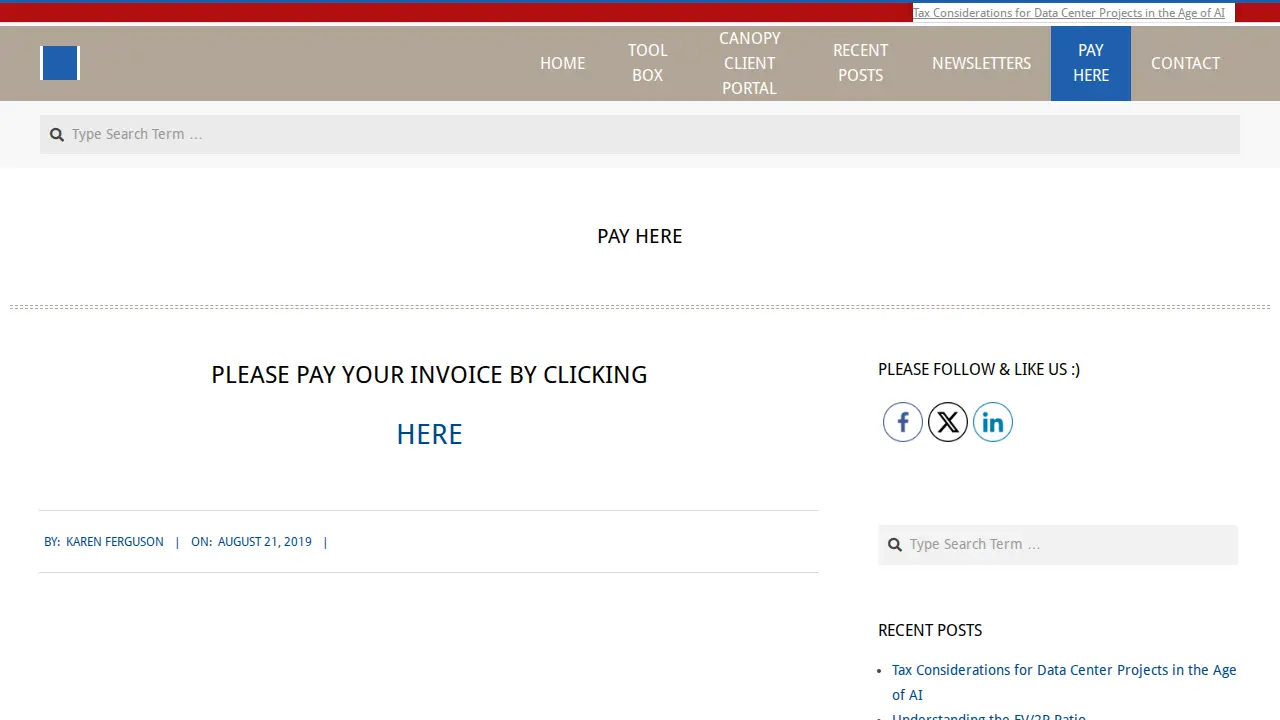Click the top search magnifier icon
1280x720 pixels.
57,134
